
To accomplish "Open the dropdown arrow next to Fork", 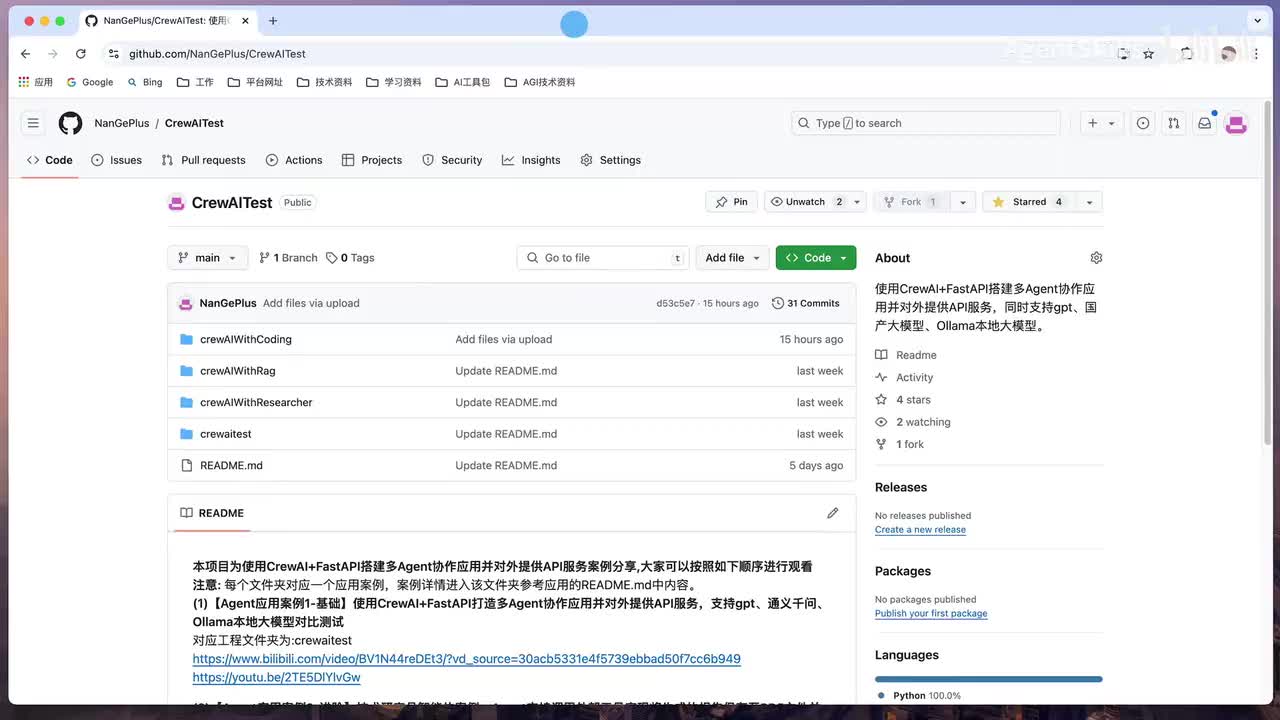I will [963, 202].
